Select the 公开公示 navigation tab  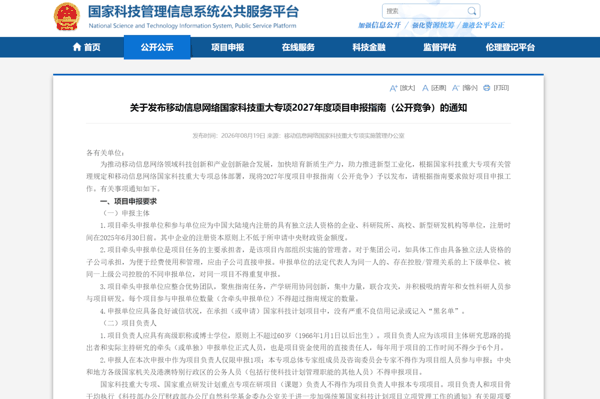tap(157, 47)
